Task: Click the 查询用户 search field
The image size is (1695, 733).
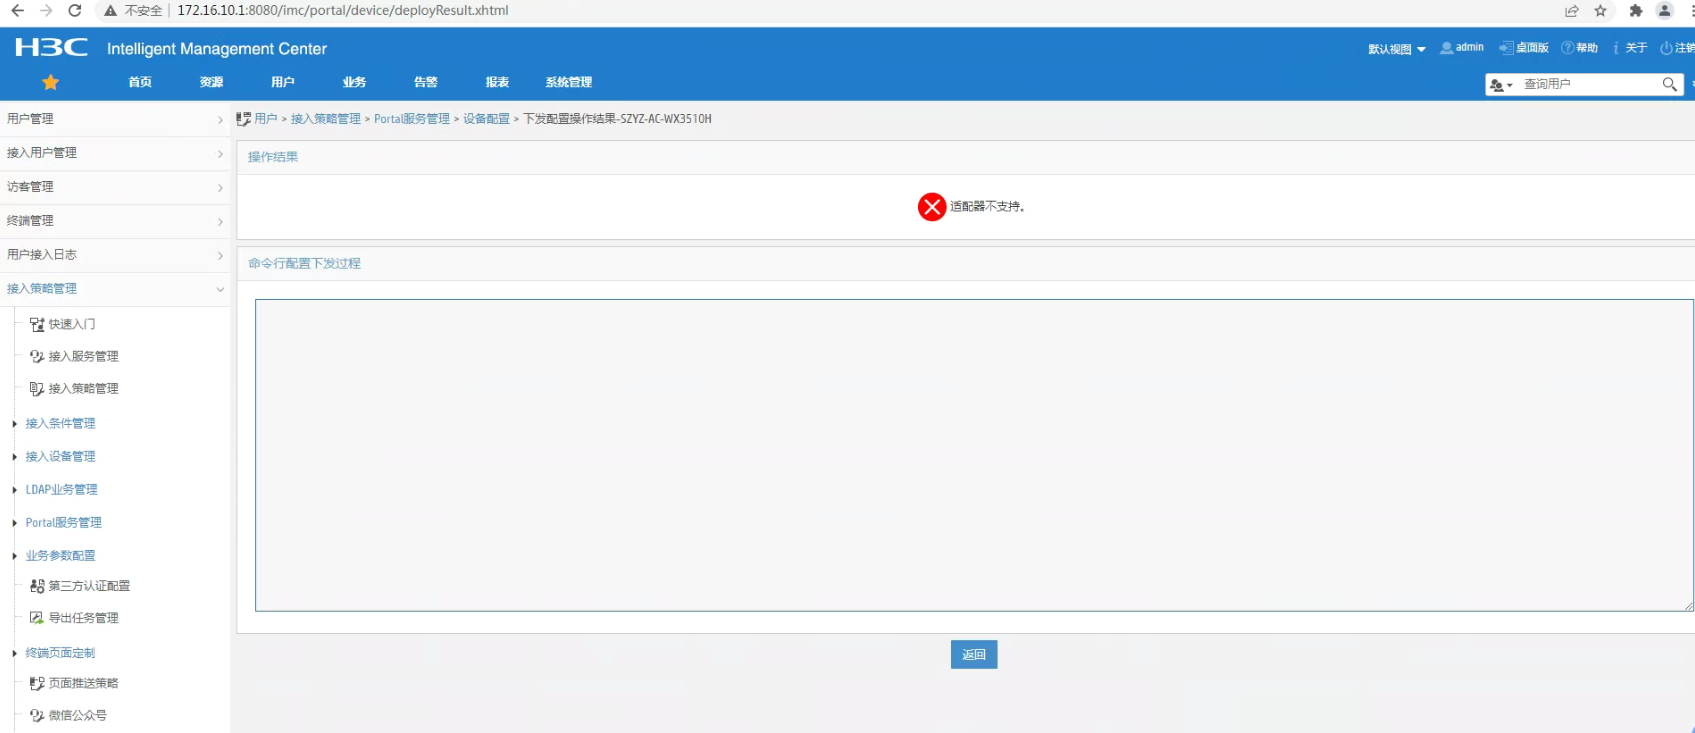Action: click(1588, 84)
